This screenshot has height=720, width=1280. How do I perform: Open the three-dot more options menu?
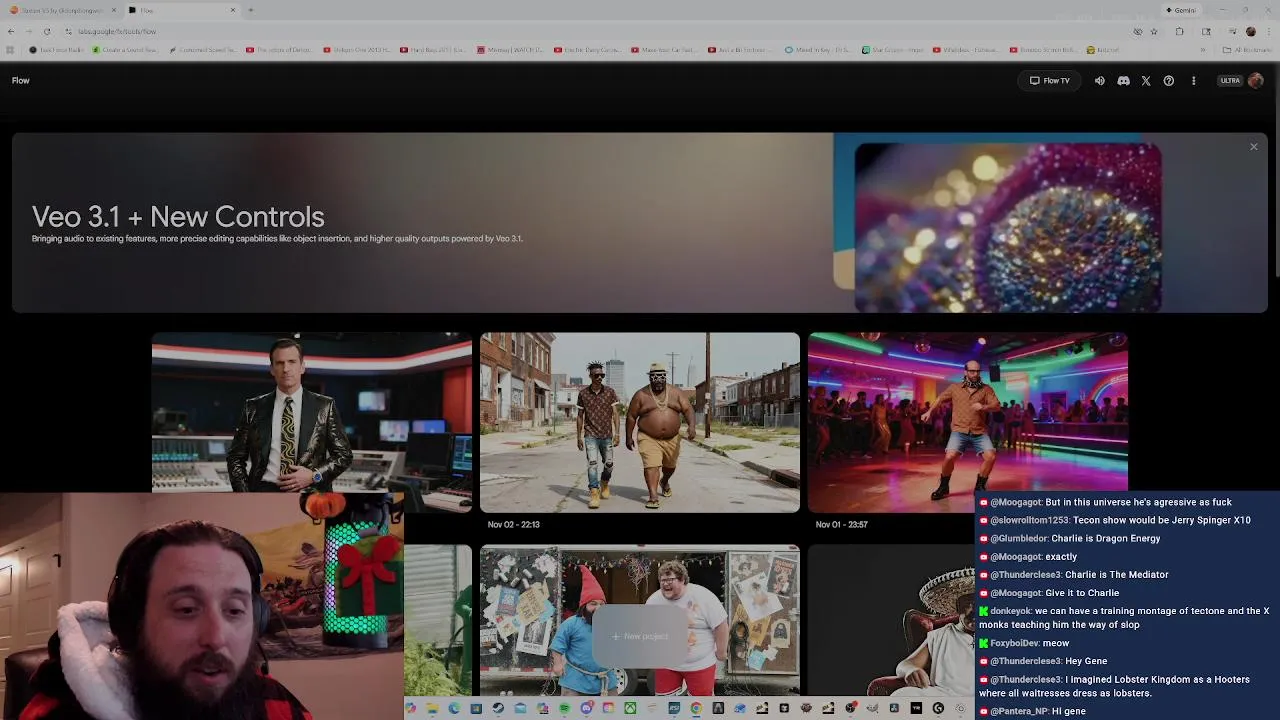(1193, 81)
